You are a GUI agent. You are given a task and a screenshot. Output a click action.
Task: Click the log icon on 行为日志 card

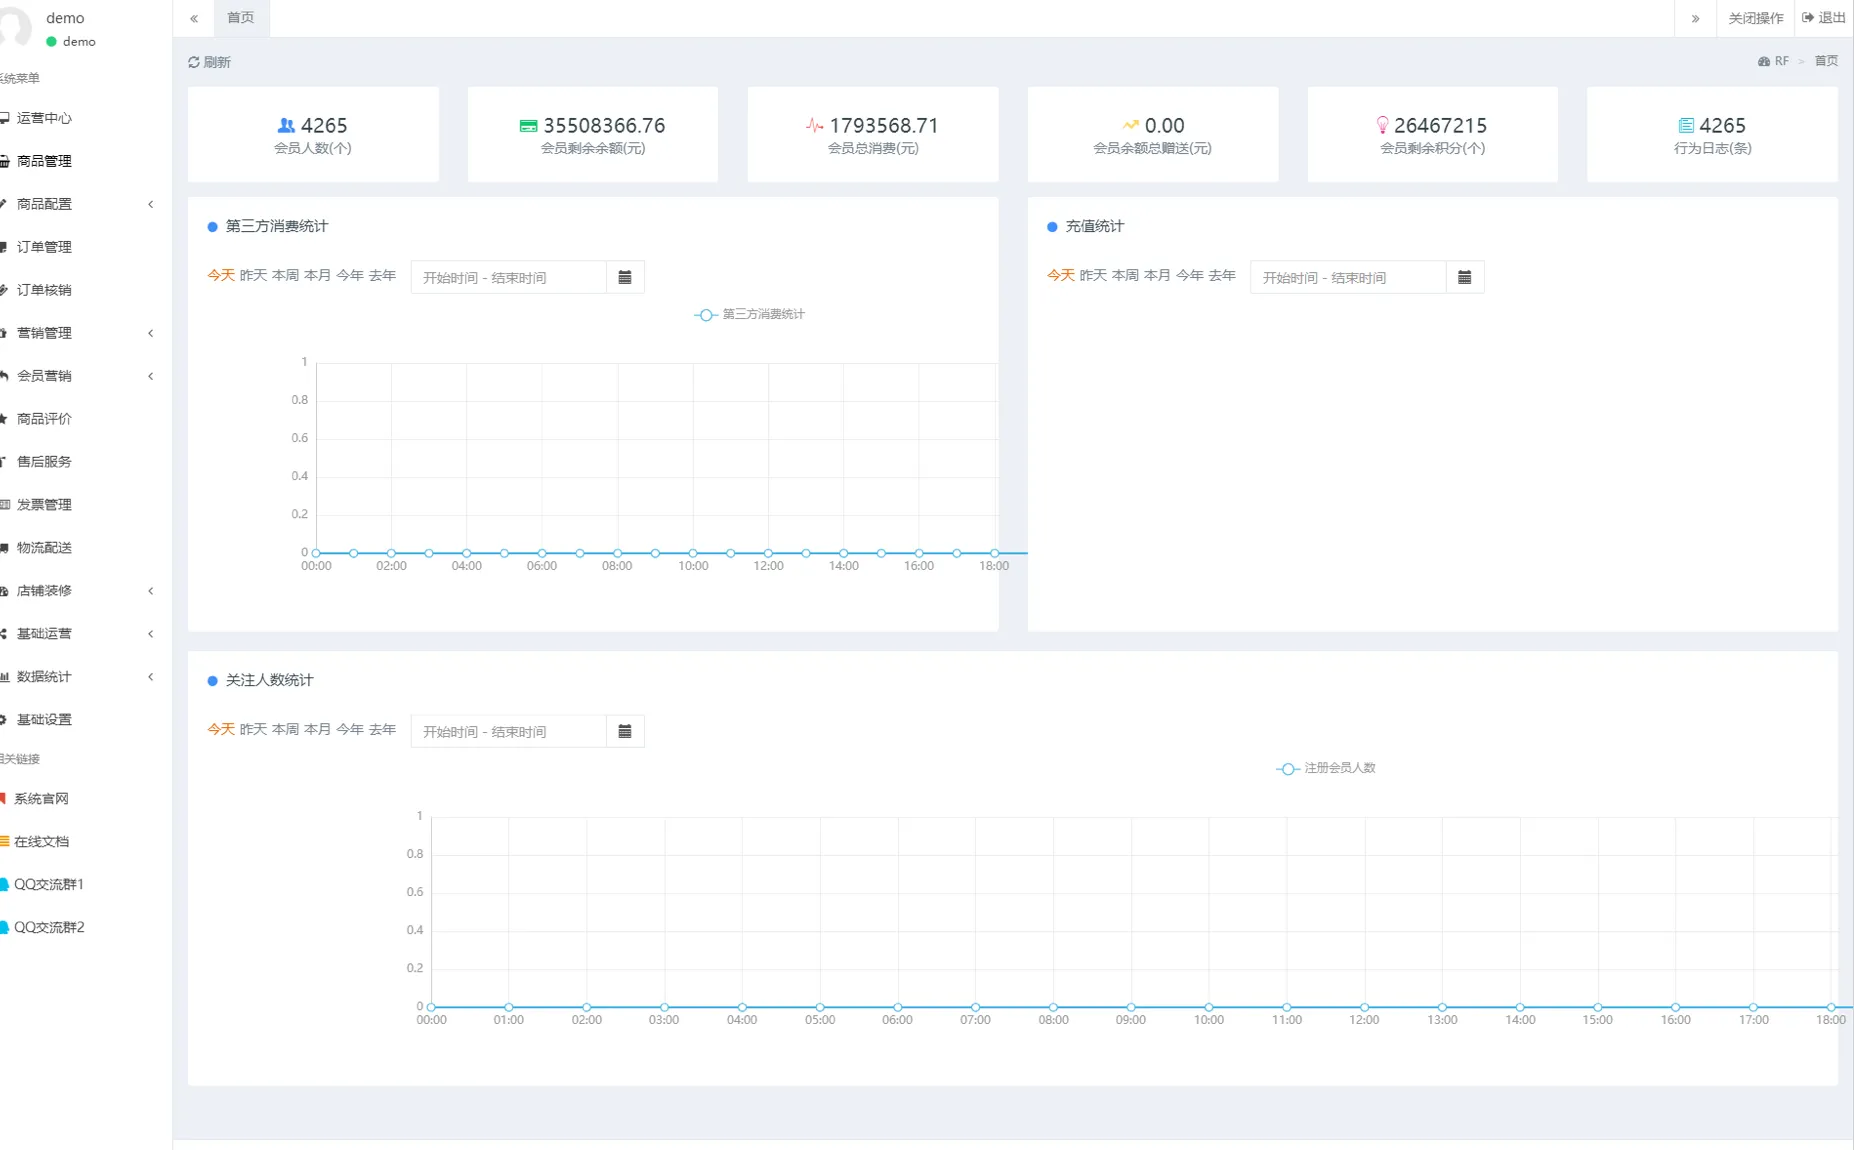(1686, 125)
